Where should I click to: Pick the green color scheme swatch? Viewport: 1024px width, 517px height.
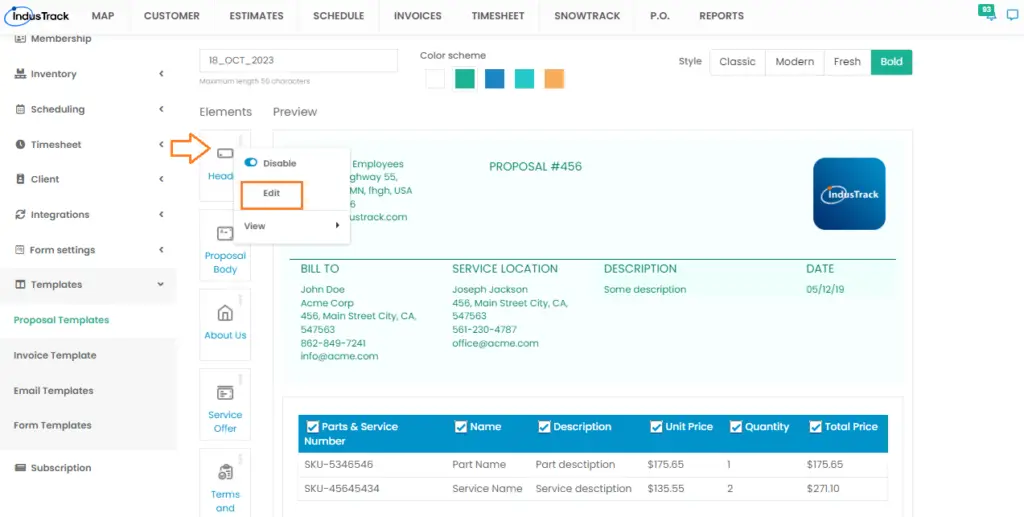[465, 79]
